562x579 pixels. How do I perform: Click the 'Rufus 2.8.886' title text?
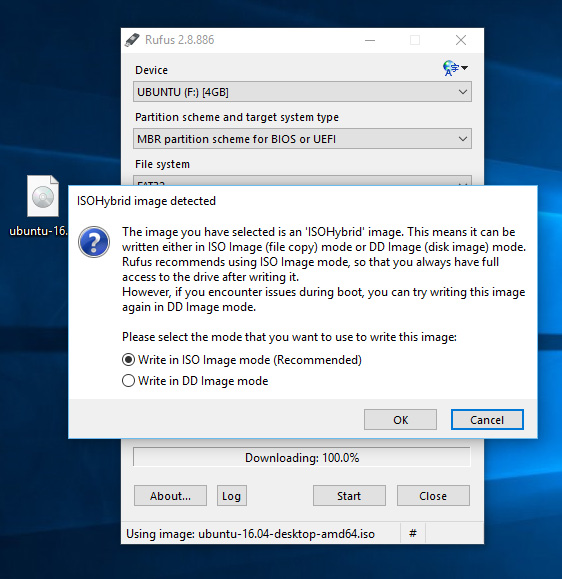(x=179, y=40)
